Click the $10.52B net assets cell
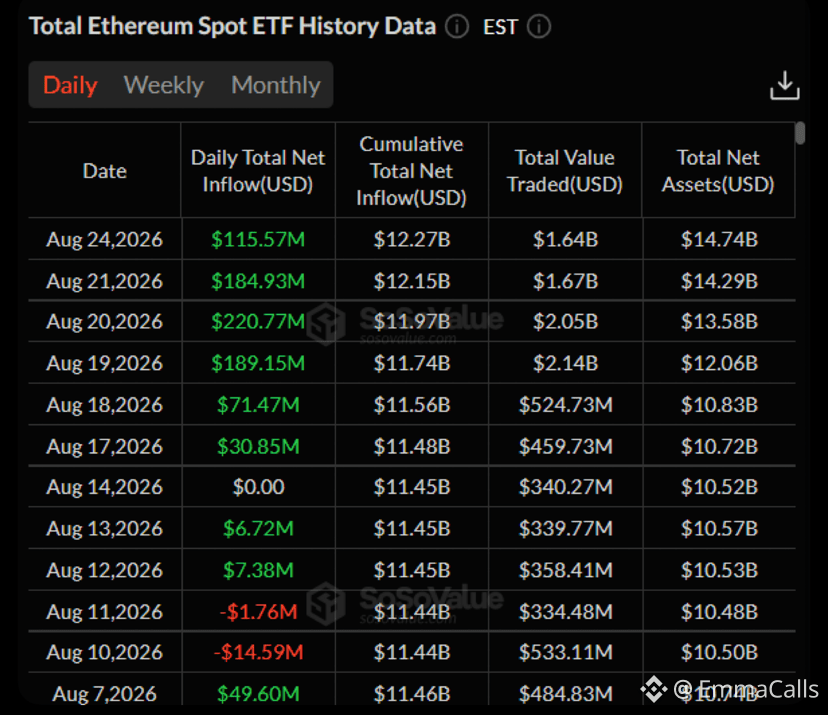Viewport: 828px width, 715px height. [719, 486]
